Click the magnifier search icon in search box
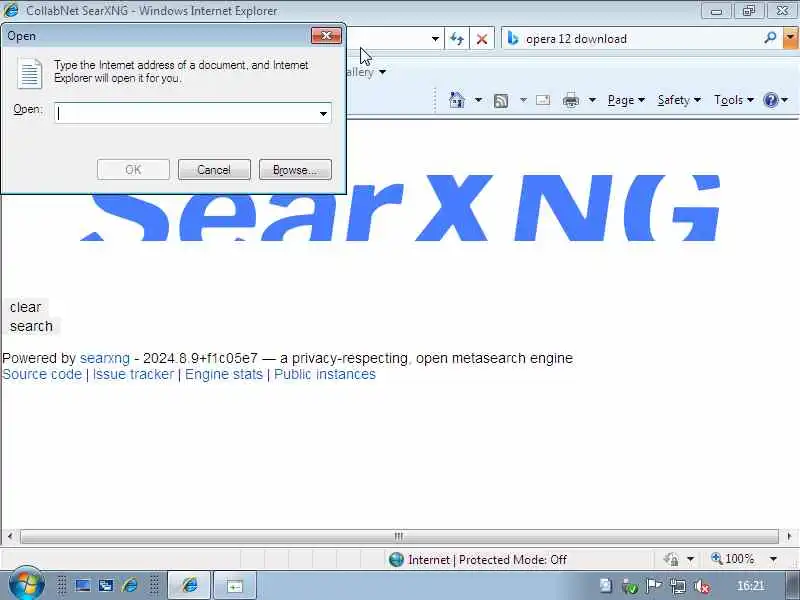This screenshot has height=600, width=800. pyautogui.click(x=770, y=38)
